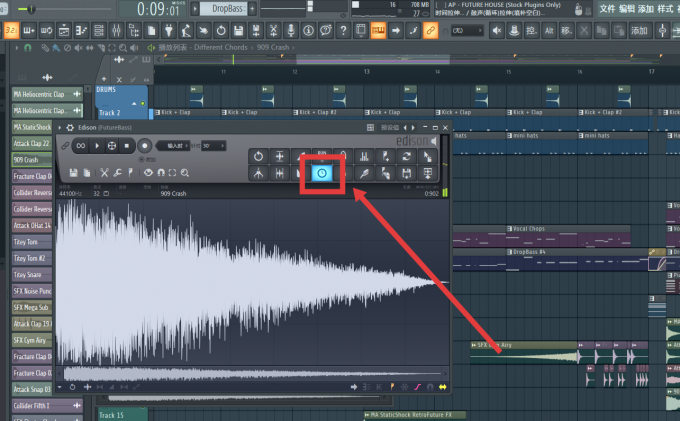Open Edison scissors edit tools
The height and width of the screenshot is (421, 680).
tap(104, 173)
